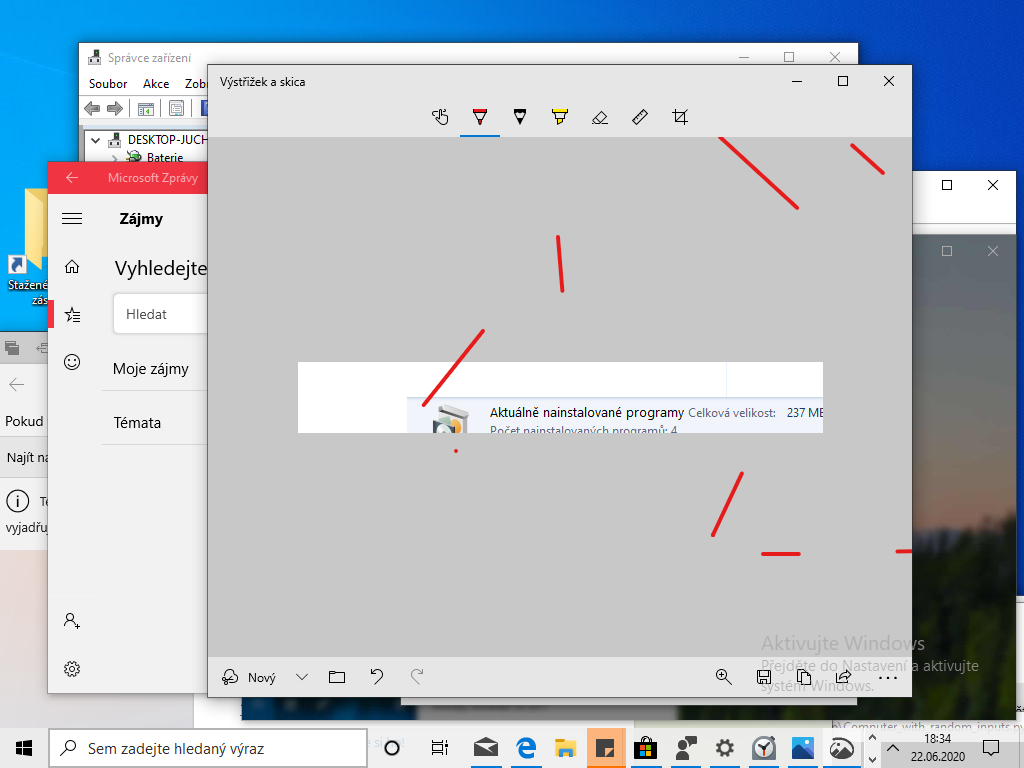This screenshot has height=768, width=1024.
Task: Open the Mail app on the taskbar
Action: (x=486, y=748)
